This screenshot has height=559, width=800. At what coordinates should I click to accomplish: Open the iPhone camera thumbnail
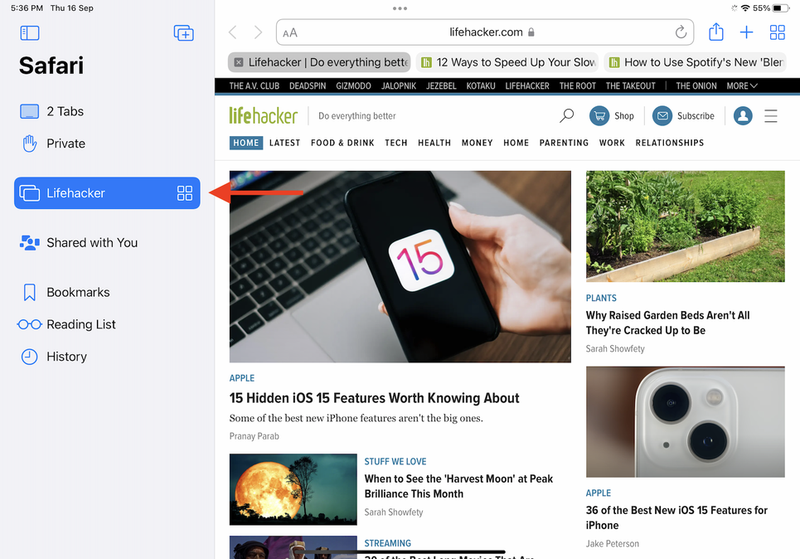(x=685, y=421)
